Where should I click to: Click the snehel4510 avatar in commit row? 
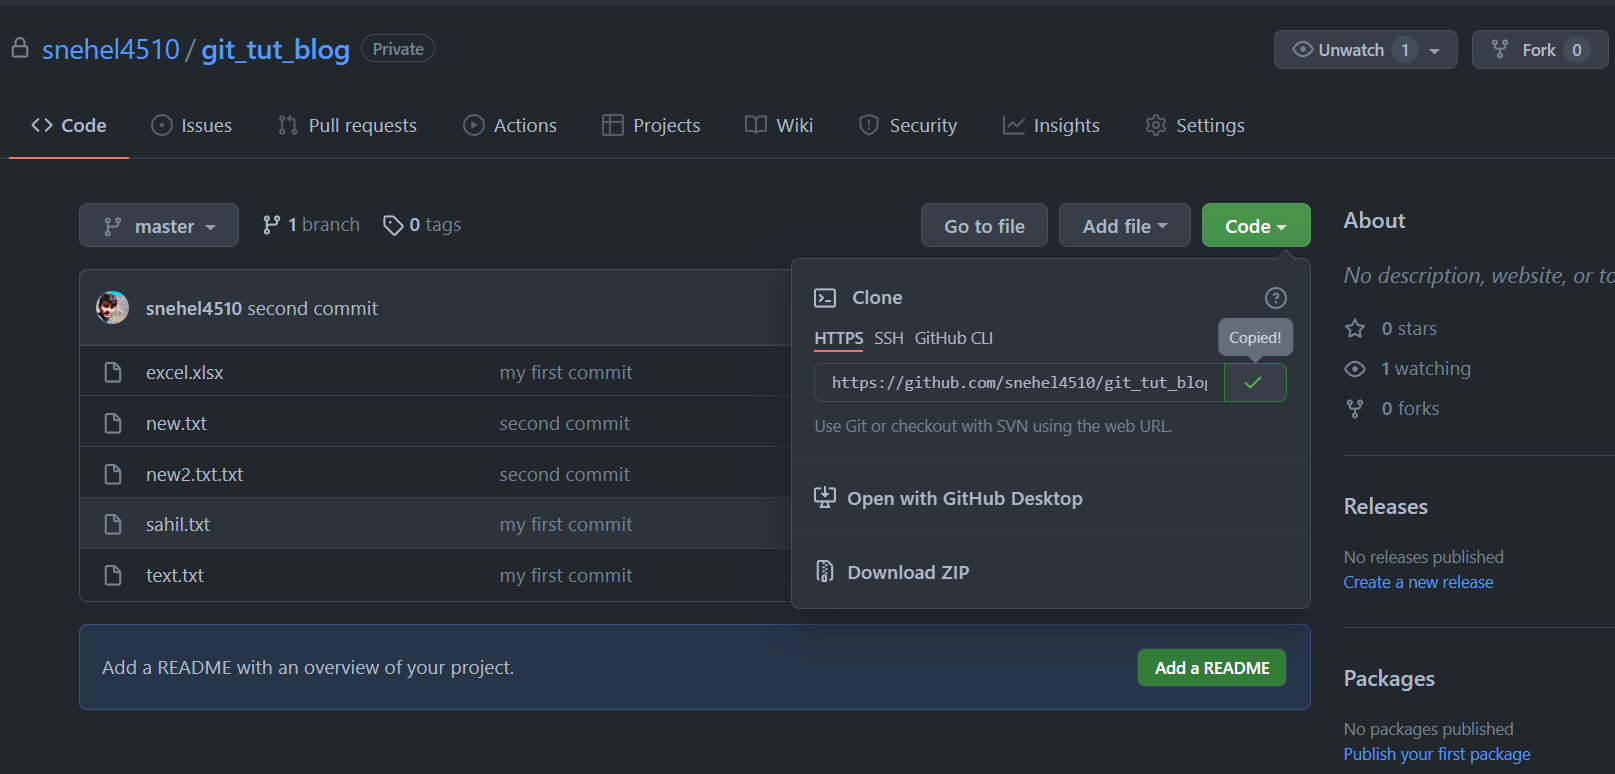click(113, 308)
